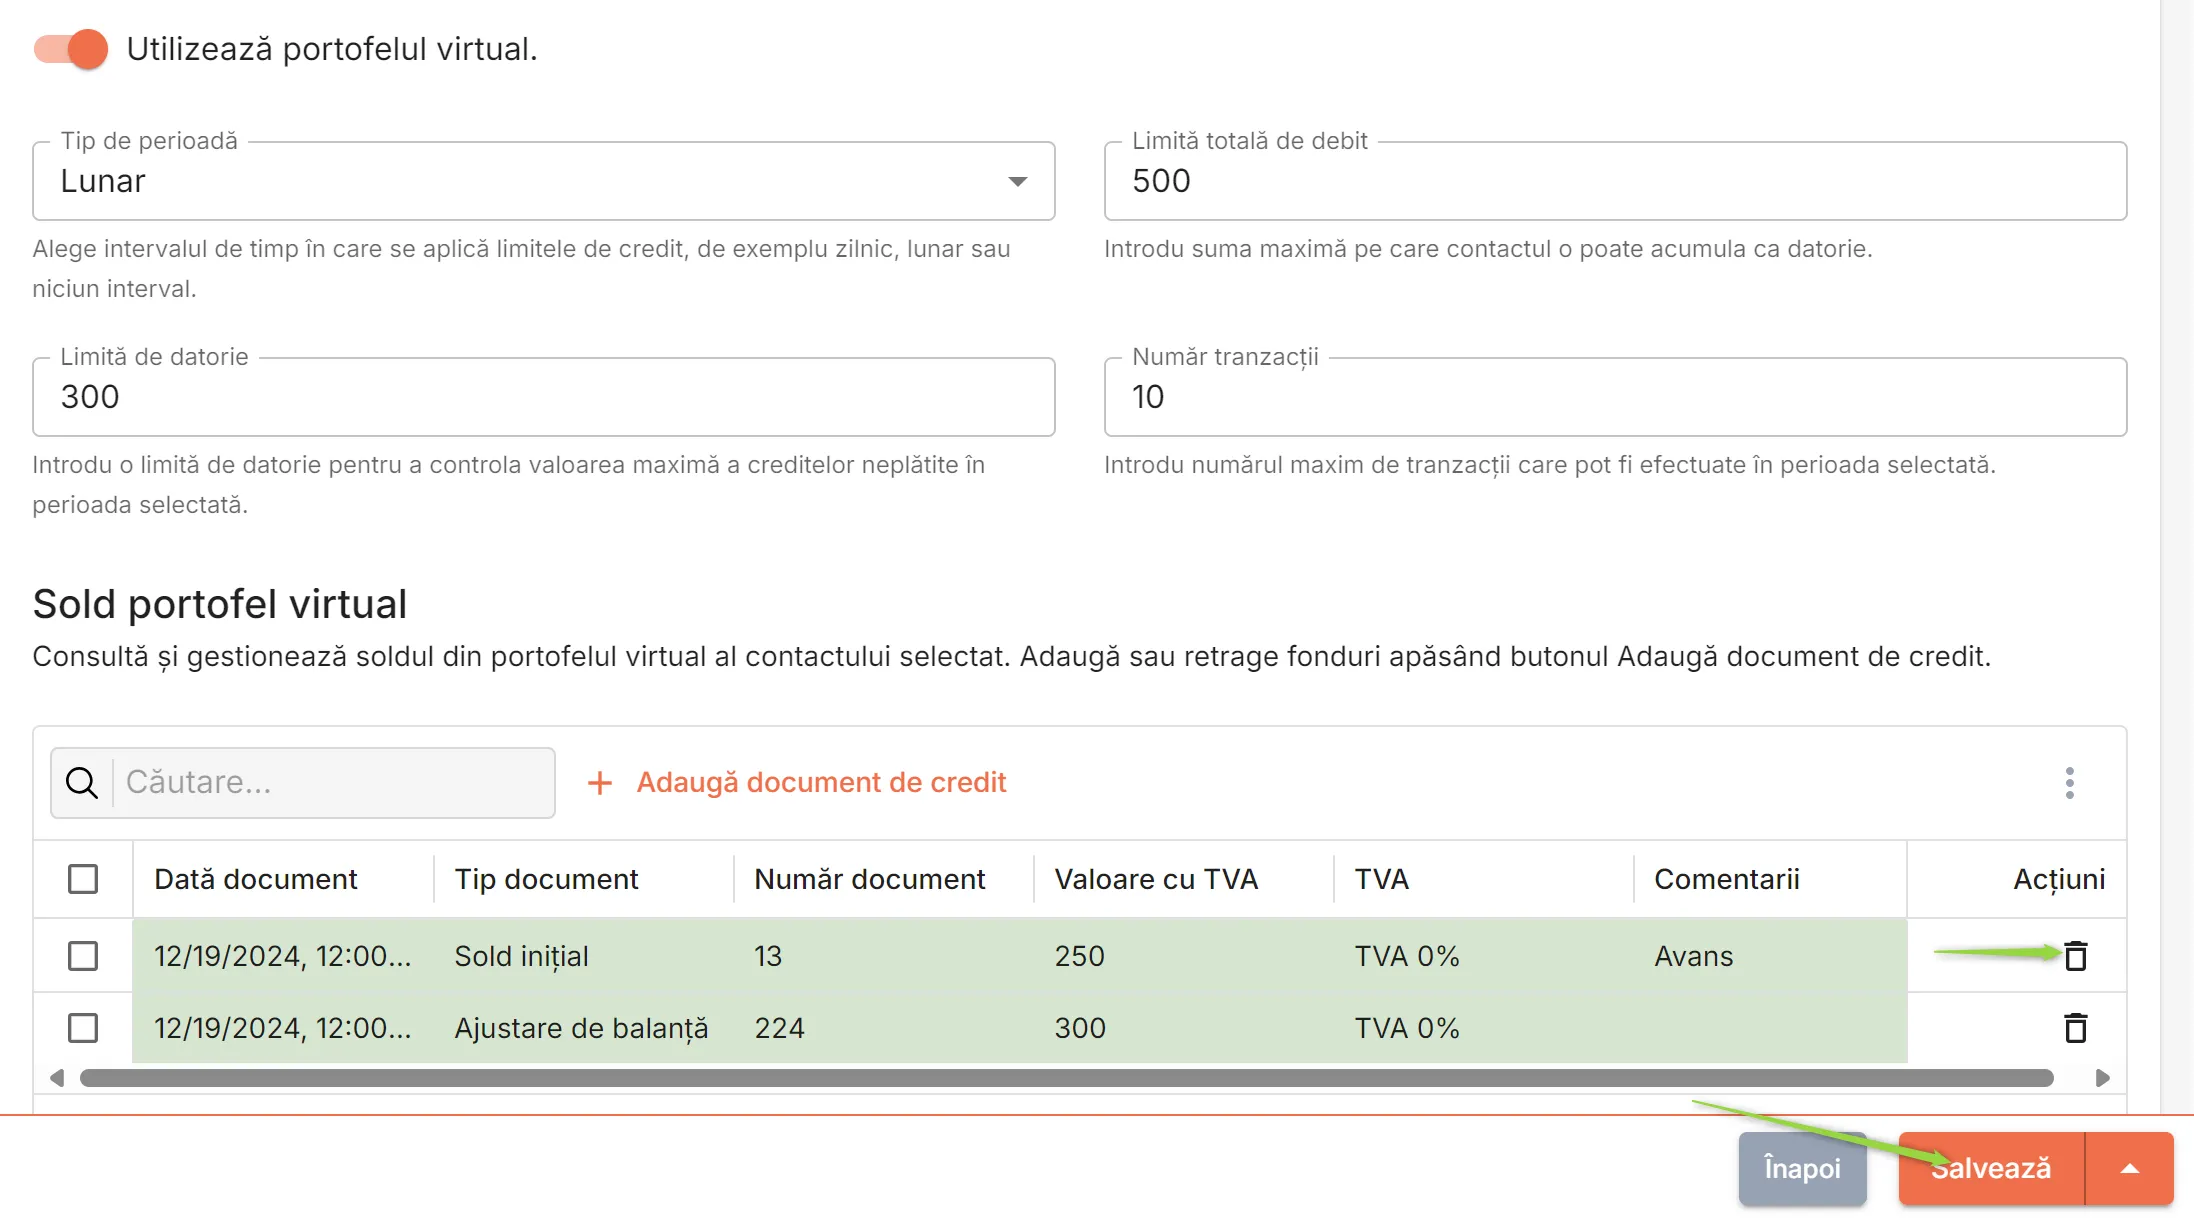Toggle off Utilizează portofelul virtual switch
Screen dimensions: 2194x1218
(71, 49)
